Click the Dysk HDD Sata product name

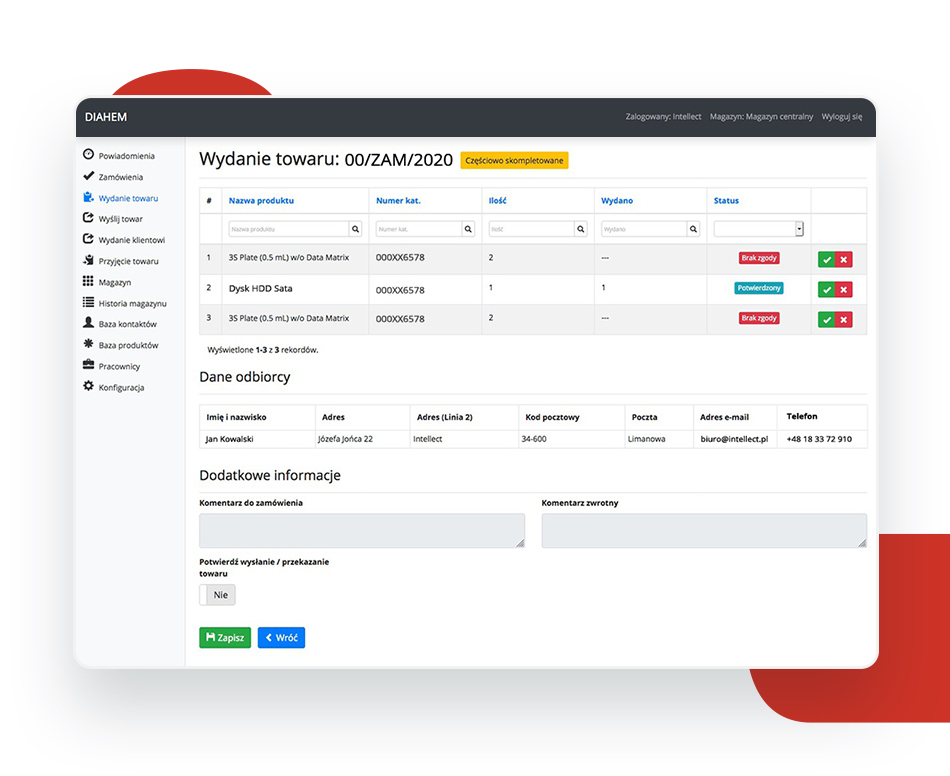click(x=261, y=288)
